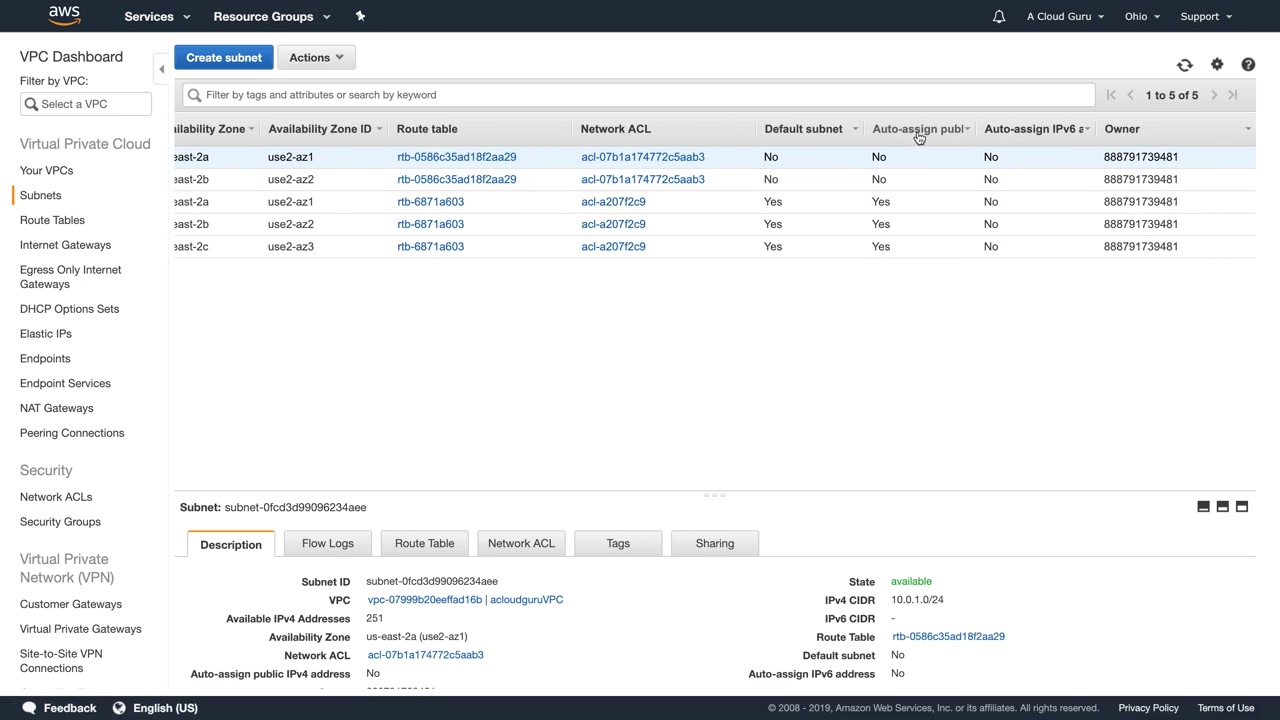Switch to the Flow Logs tab
This screenshot has width=1280, height=720.
click(x=327, y=543)
